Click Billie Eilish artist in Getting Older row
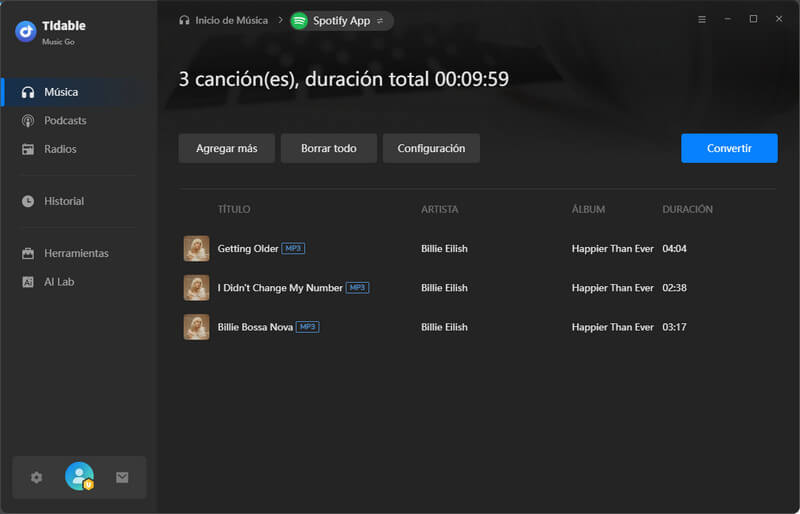This screenshot has height=514, width=800. [x=444, y=249]
